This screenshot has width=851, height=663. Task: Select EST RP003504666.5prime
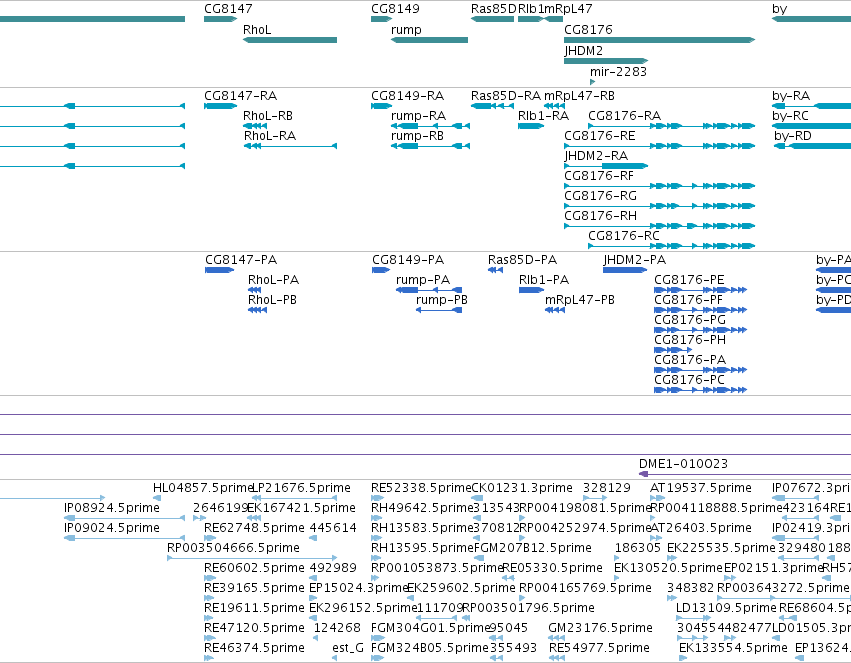point(252,558)
